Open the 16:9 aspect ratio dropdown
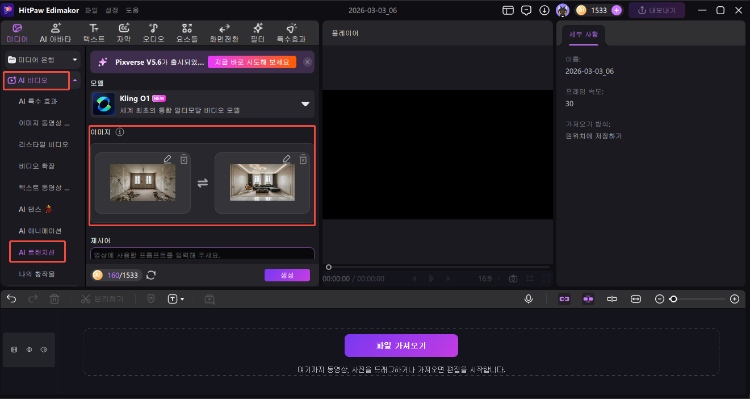 489,278
